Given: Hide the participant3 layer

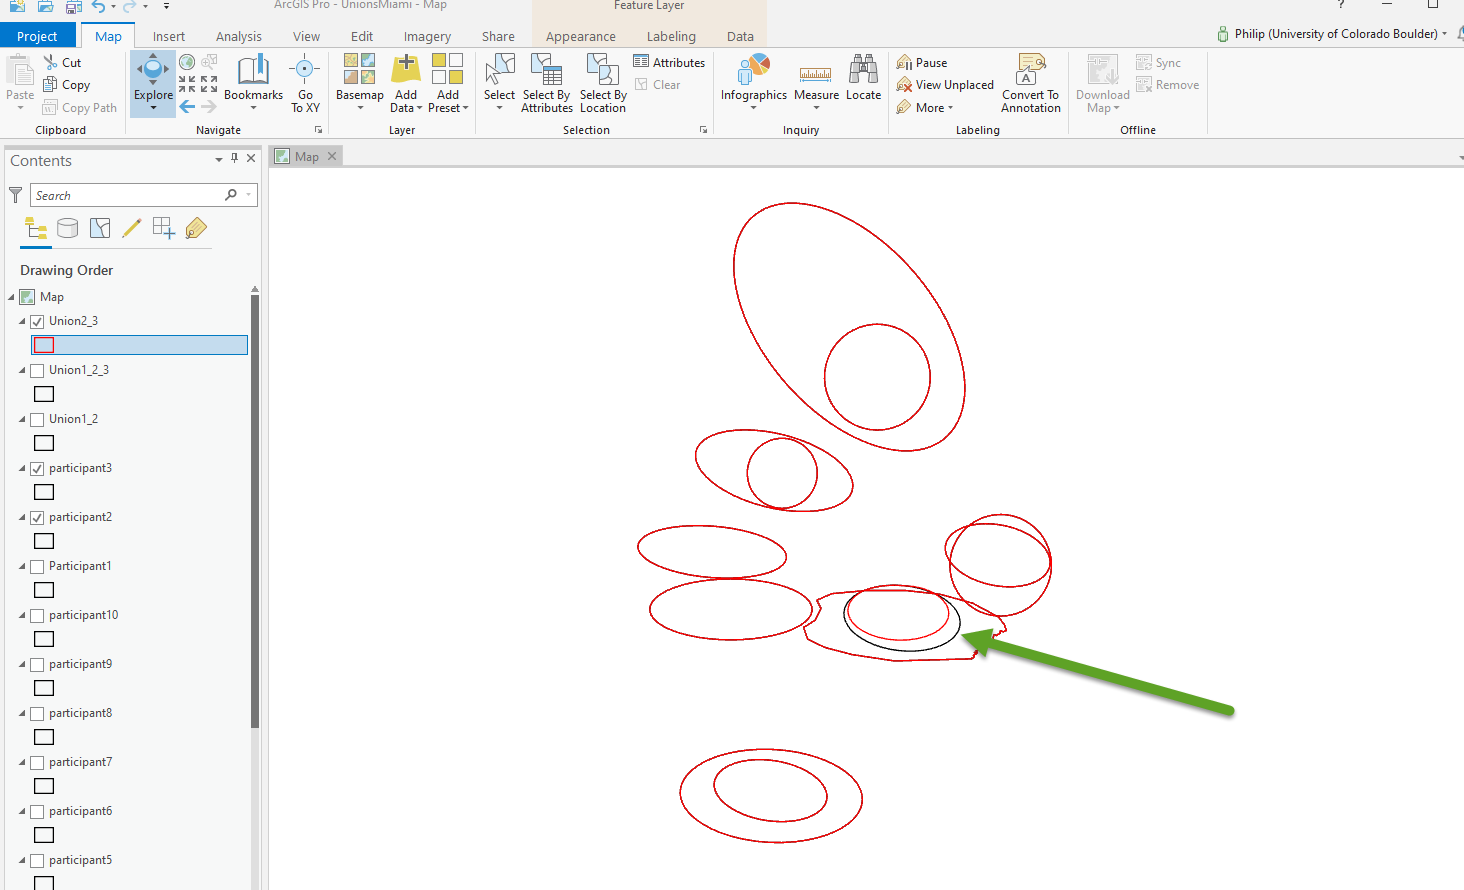Looking at the screenshot, I should [x=37, y=468].
